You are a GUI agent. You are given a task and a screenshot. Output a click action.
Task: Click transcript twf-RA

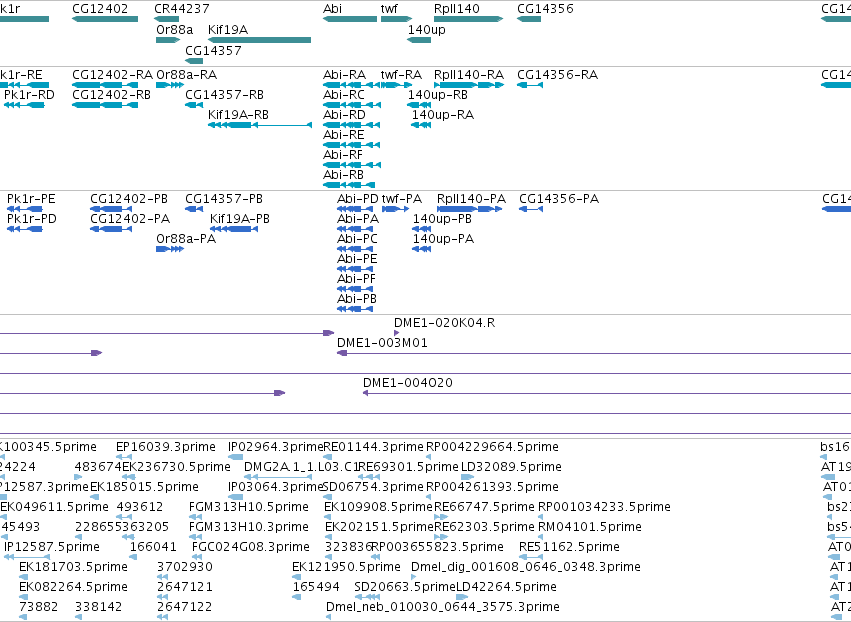click(x=396, y=85)
